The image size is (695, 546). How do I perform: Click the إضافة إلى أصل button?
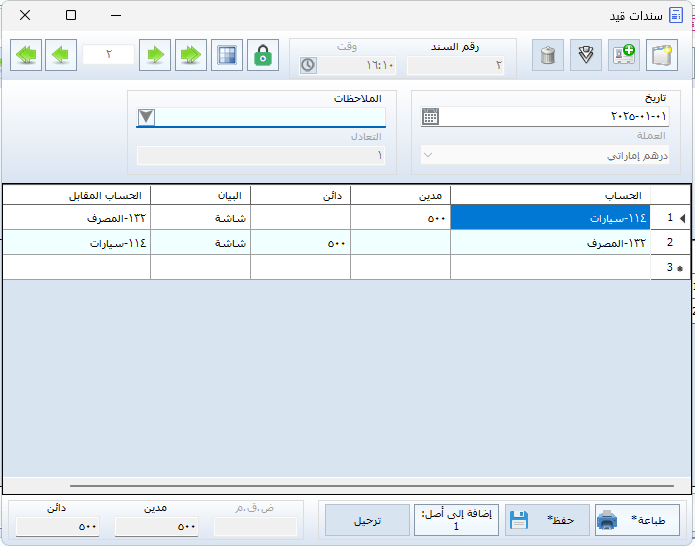456,520
